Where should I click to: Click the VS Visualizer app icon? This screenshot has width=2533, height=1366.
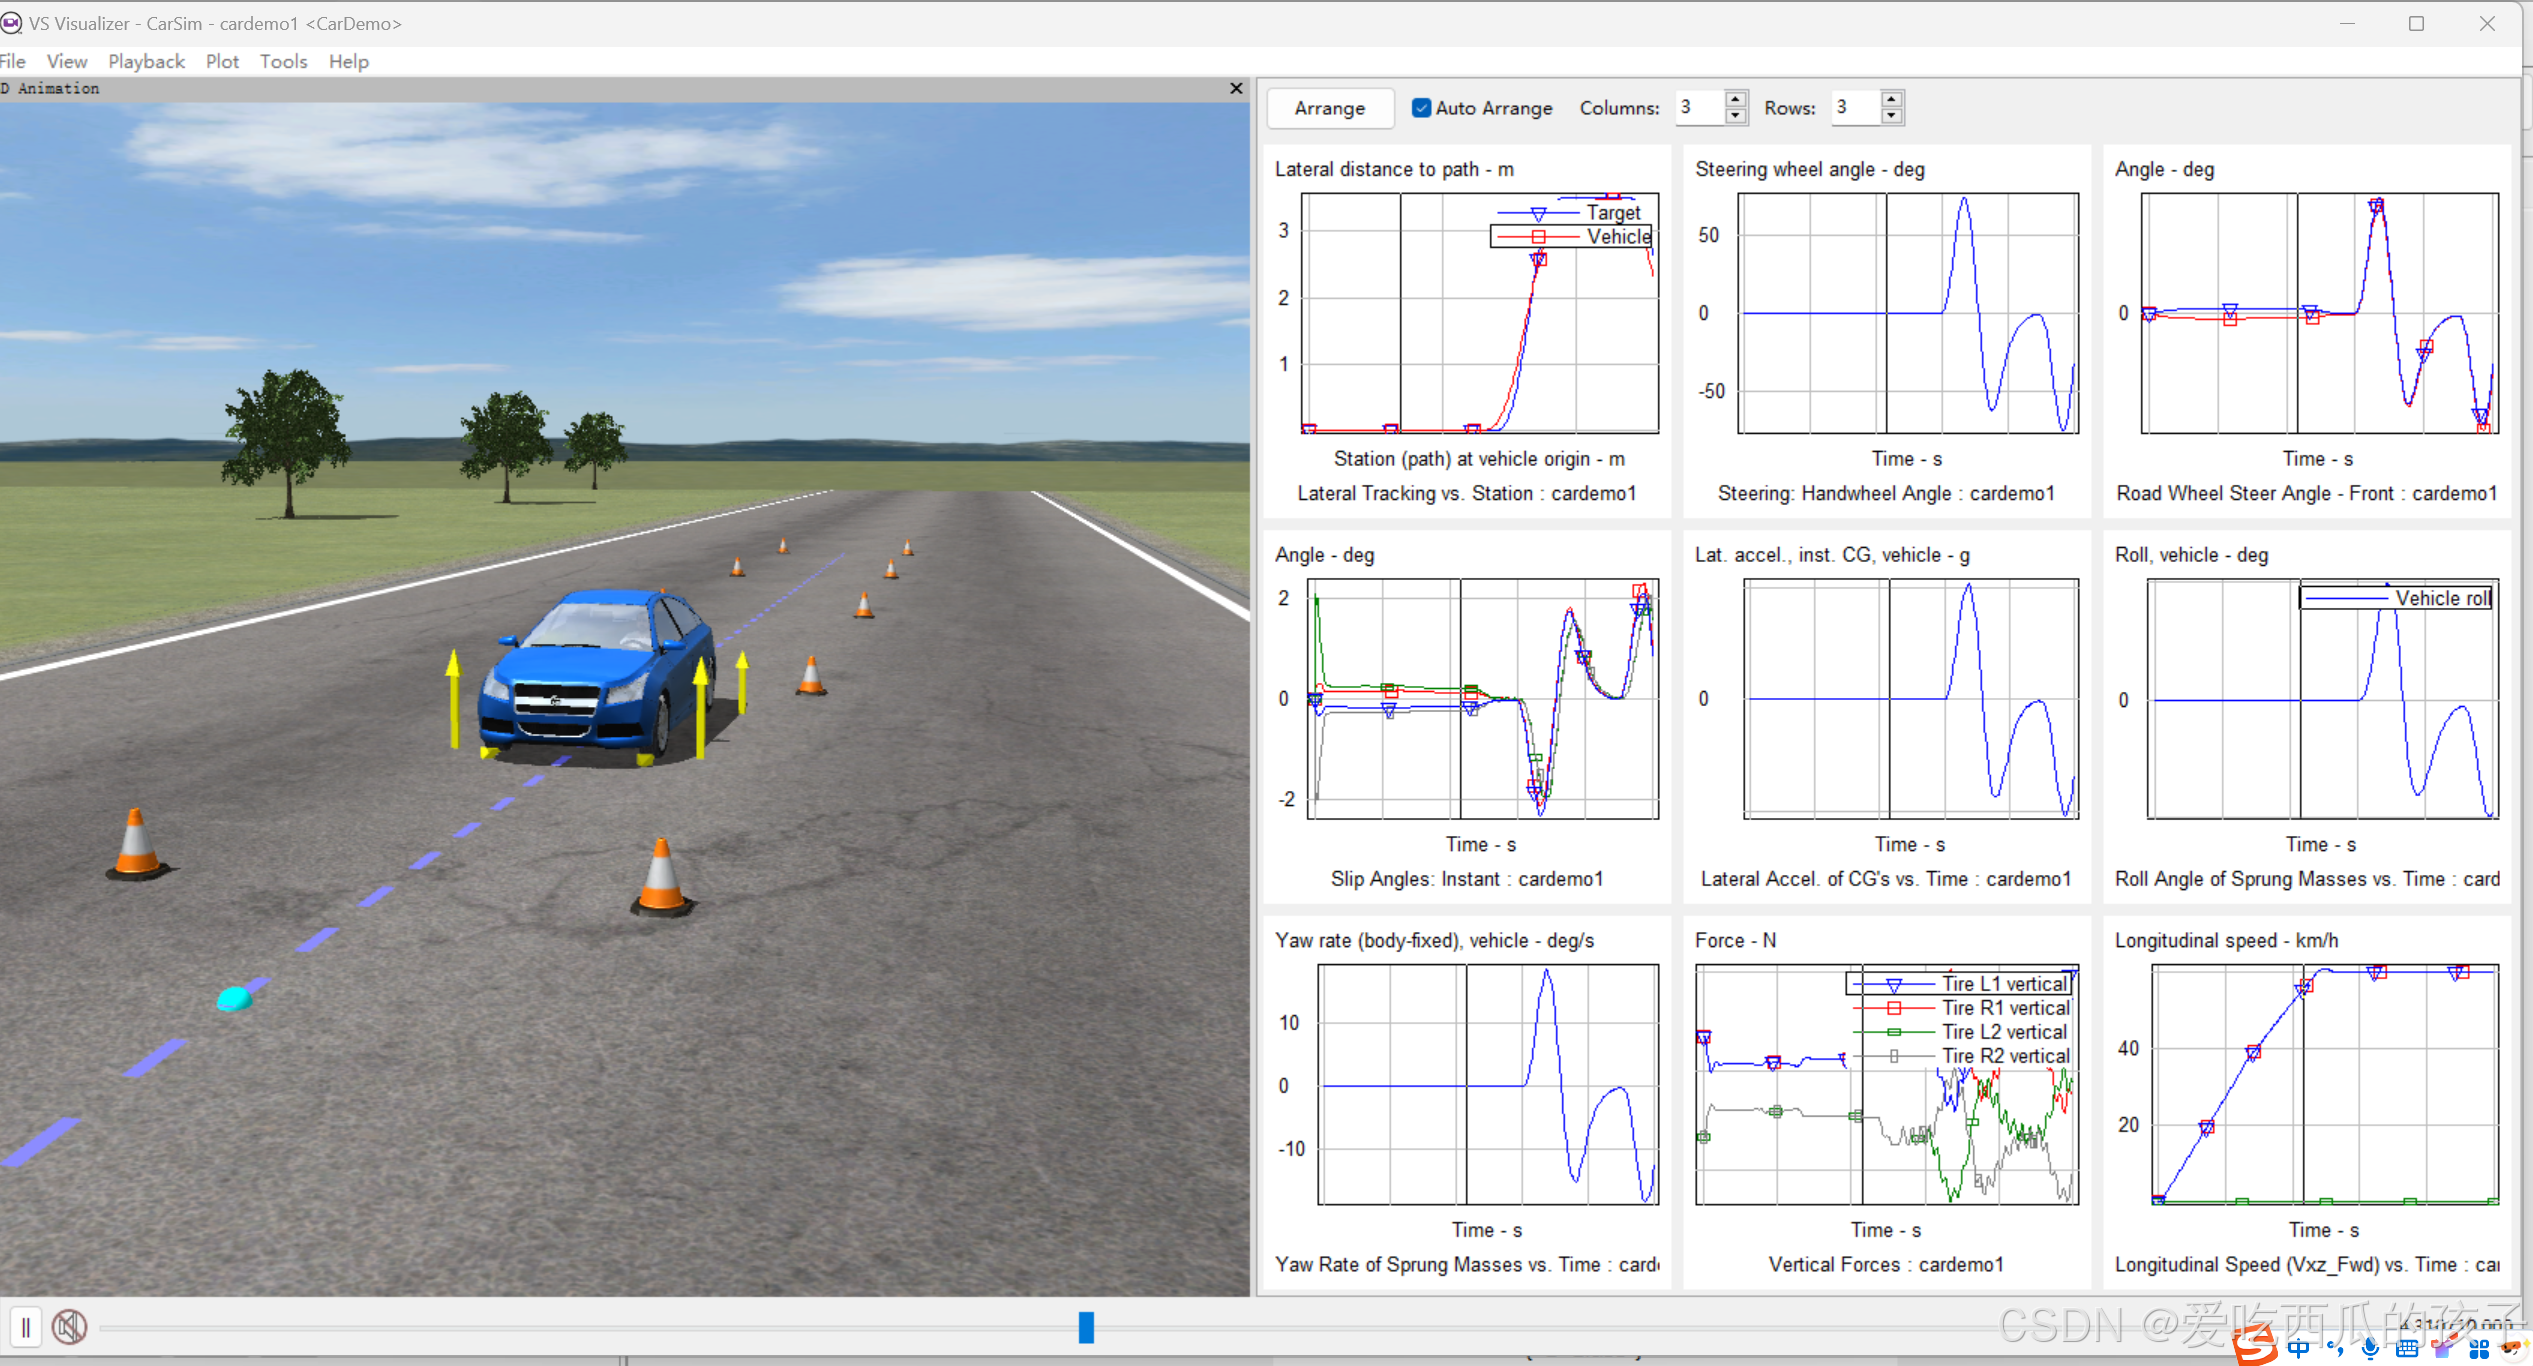pyautogui.click(x=11, y=23)
